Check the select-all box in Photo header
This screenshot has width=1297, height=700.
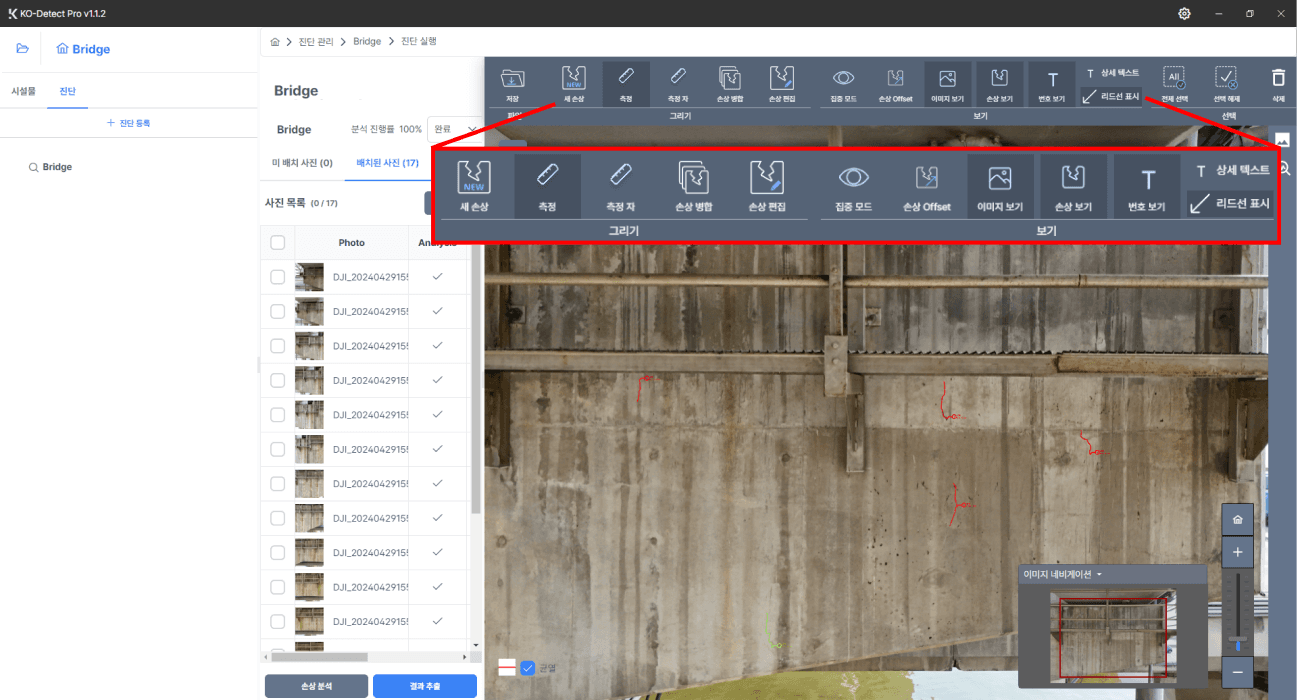278,243
